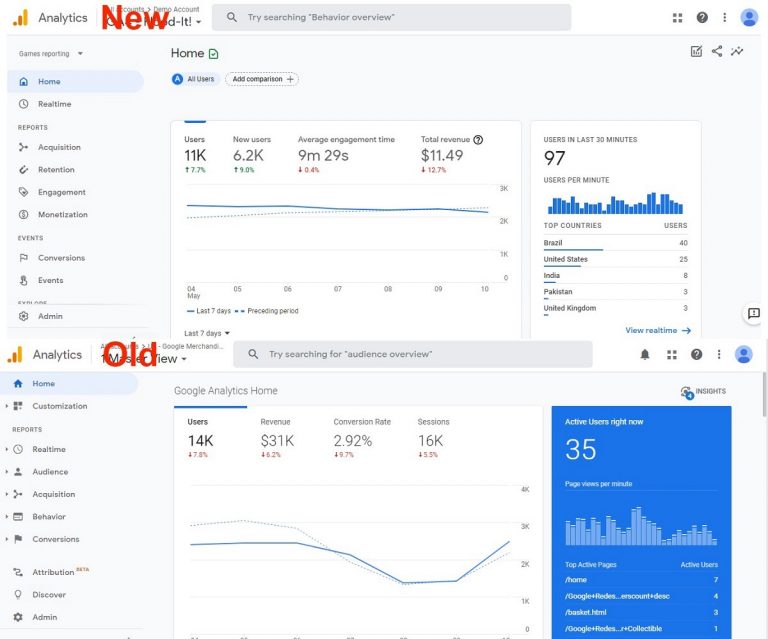Click green verified icon next to Home title
Image resolution: width=768 pixels, height=639 pixels.
(x=214, y=54)
